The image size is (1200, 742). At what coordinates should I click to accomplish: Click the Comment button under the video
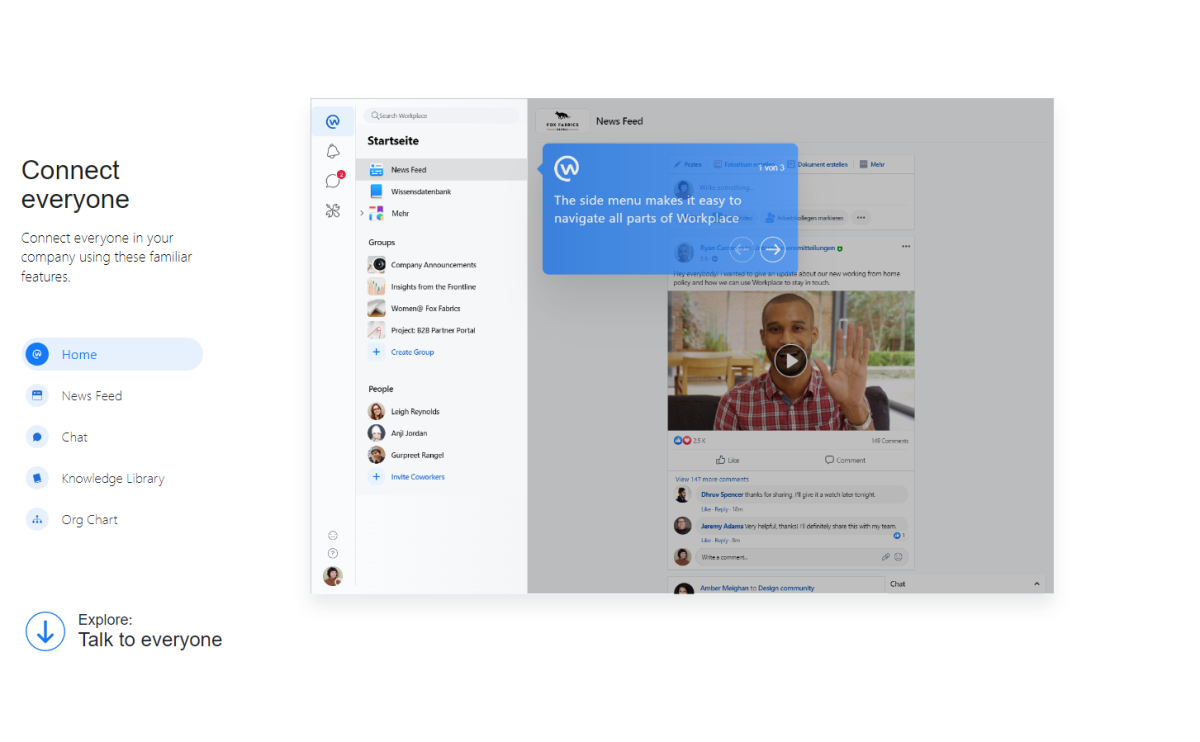845,460
